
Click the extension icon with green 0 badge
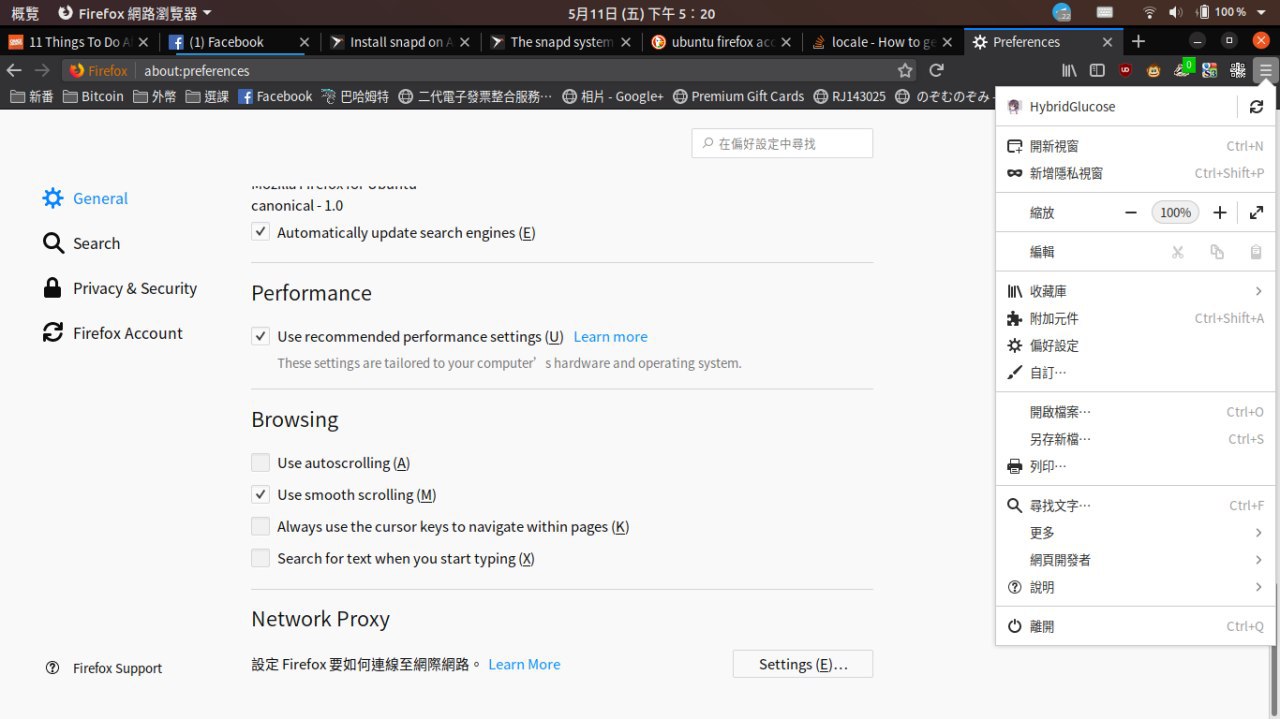1183,69
